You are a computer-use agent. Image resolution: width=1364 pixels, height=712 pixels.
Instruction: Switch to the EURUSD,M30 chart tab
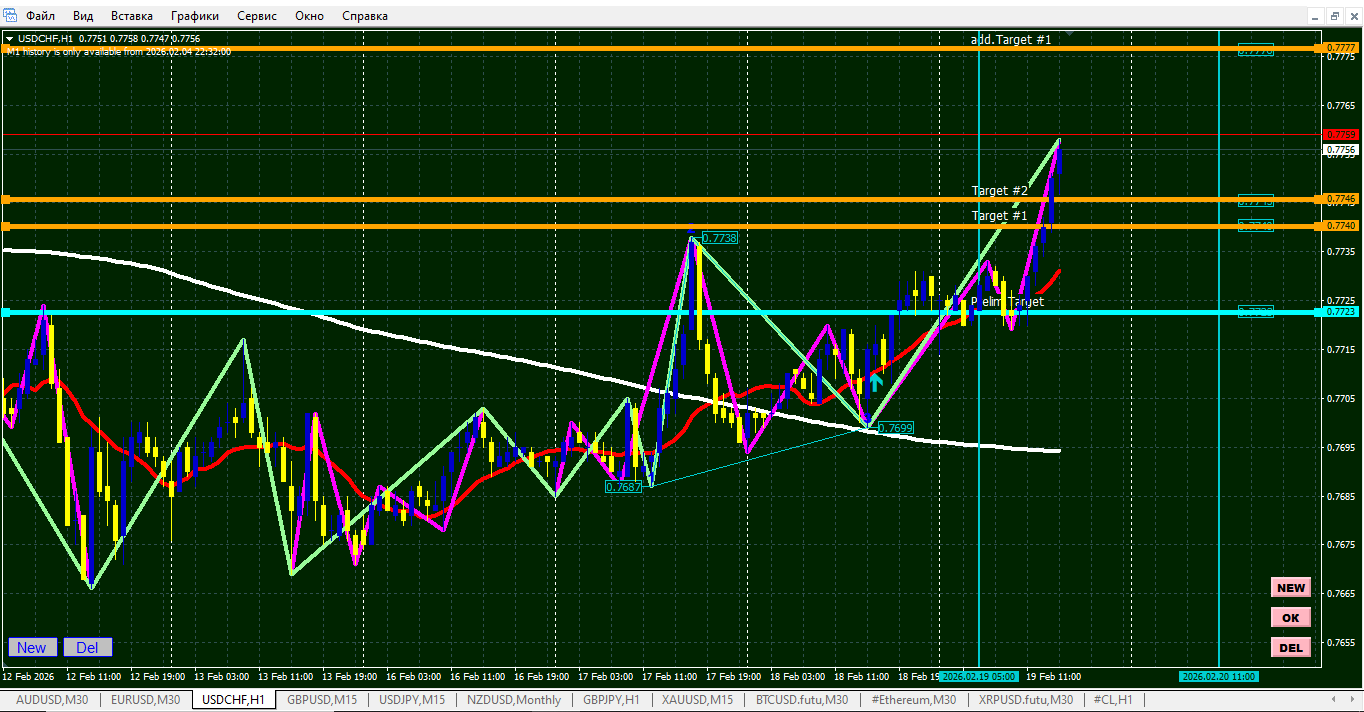(x=145, y=700)
